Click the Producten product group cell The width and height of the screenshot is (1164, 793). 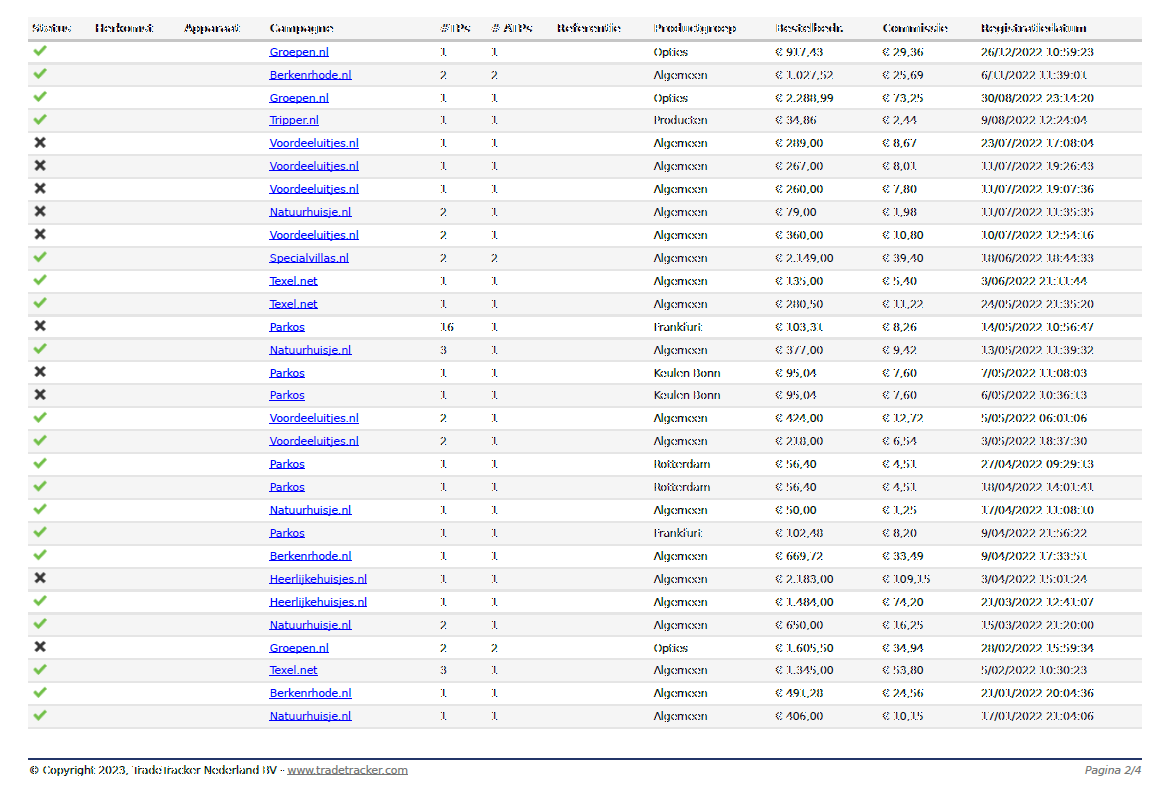tap(680, 120)
